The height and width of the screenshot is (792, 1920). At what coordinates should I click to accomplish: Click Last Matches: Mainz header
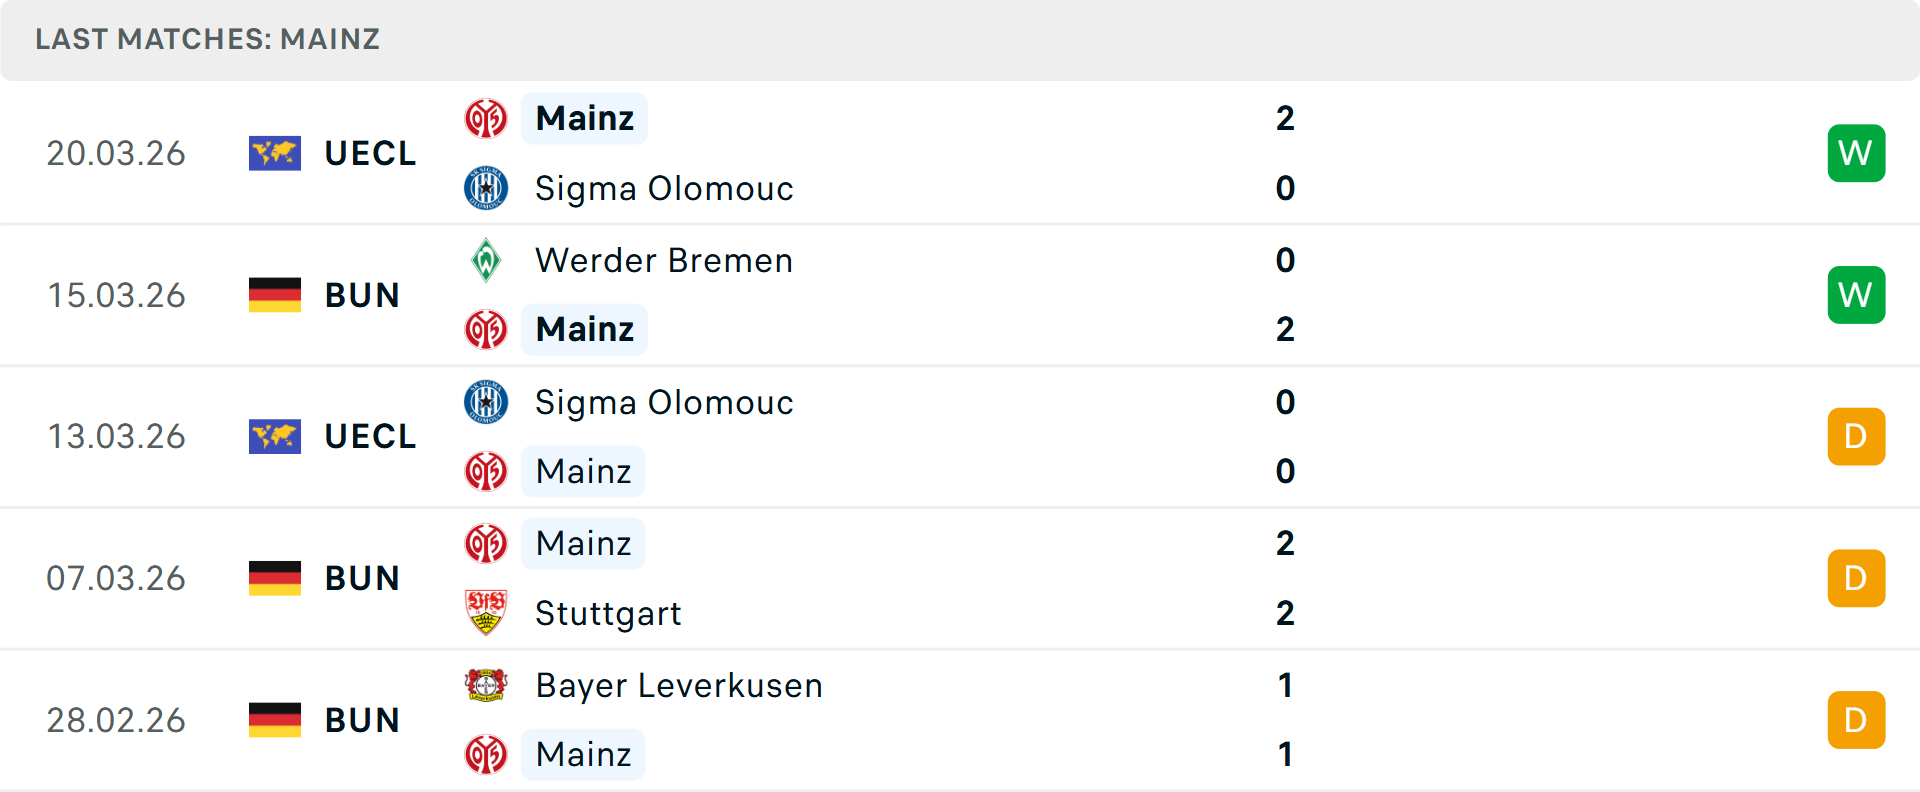[x=208, y=39]
